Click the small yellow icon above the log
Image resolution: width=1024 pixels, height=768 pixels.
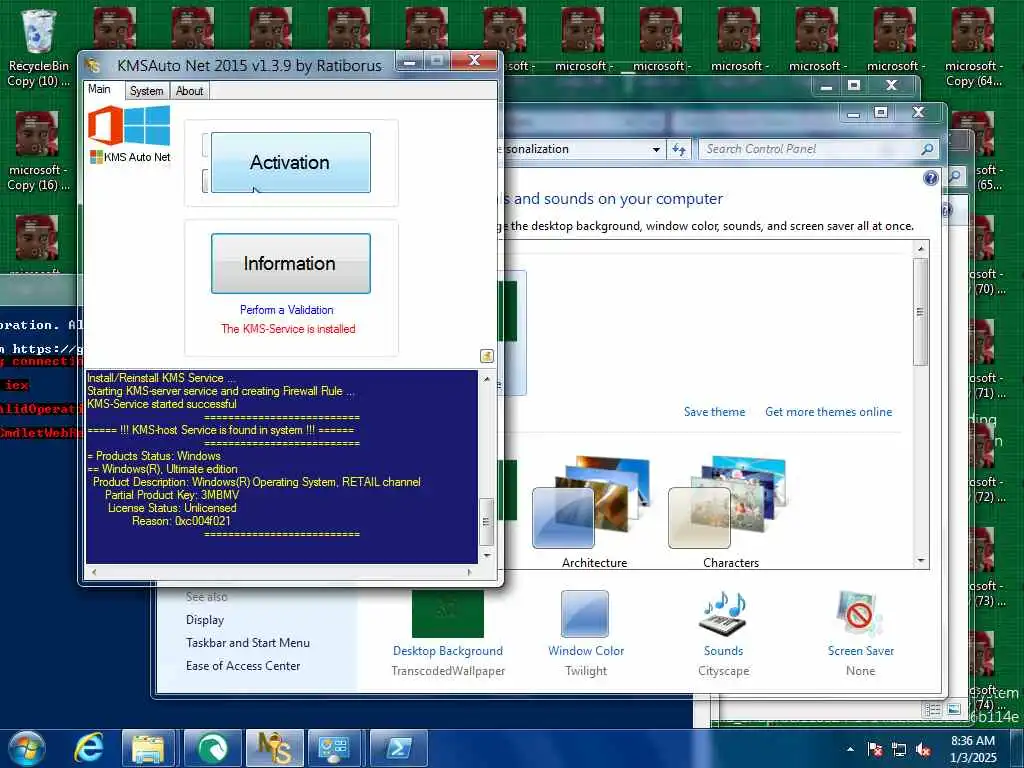click(x=487, y=356)
